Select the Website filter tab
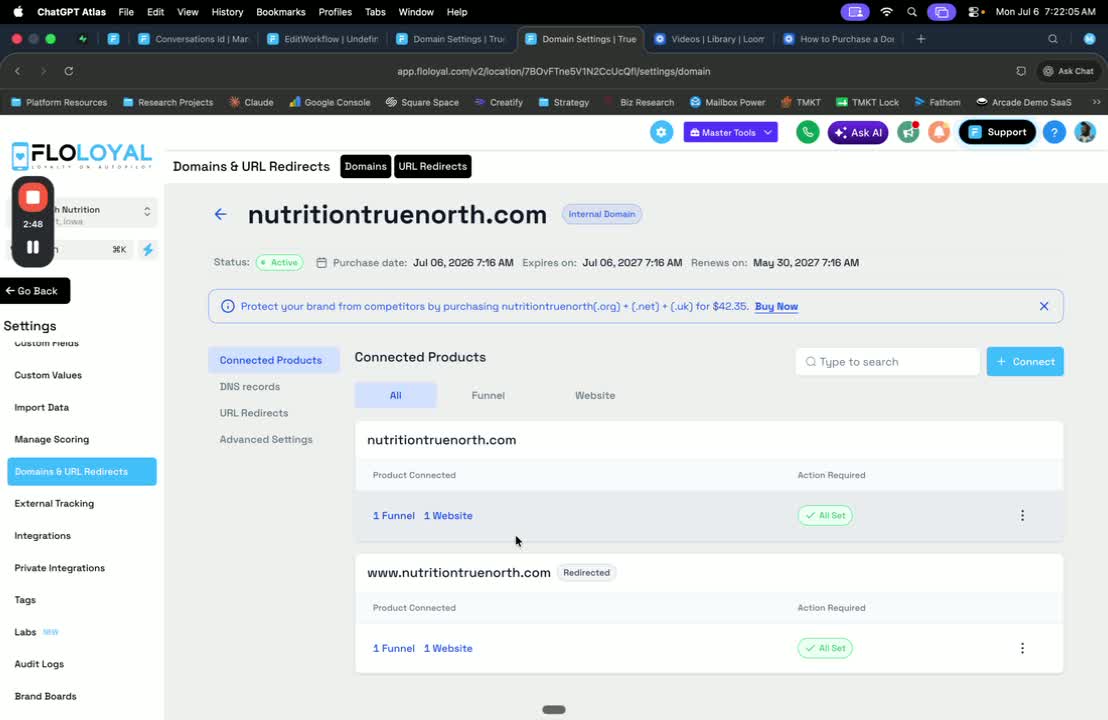Screen dimensions: 1108x720 [595, 395]
